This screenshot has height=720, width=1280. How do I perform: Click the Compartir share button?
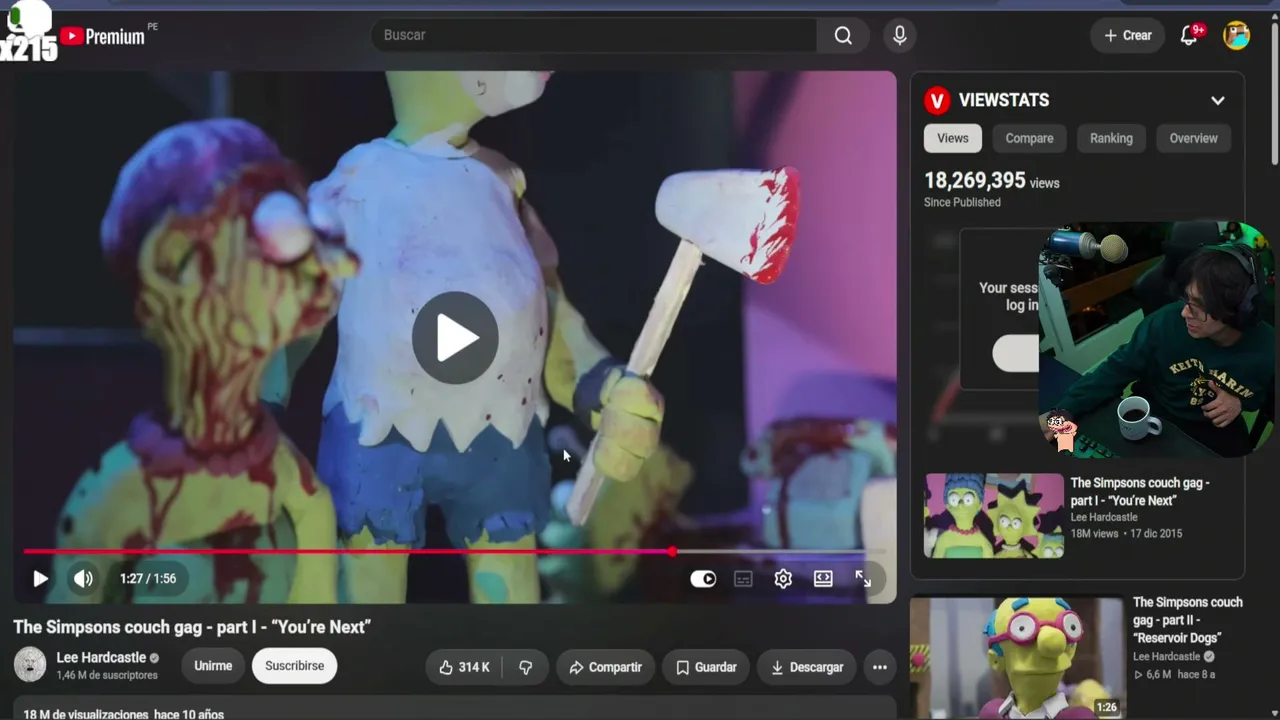pos(605,667)
